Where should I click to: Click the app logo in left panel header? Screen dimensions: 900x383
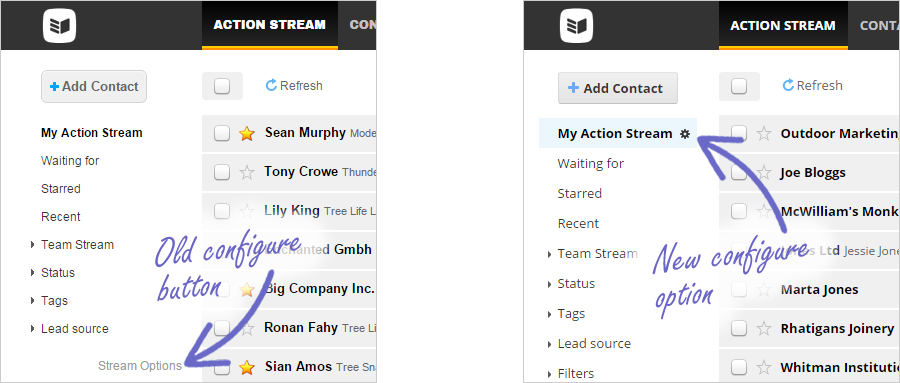click(x=60, y=26)
